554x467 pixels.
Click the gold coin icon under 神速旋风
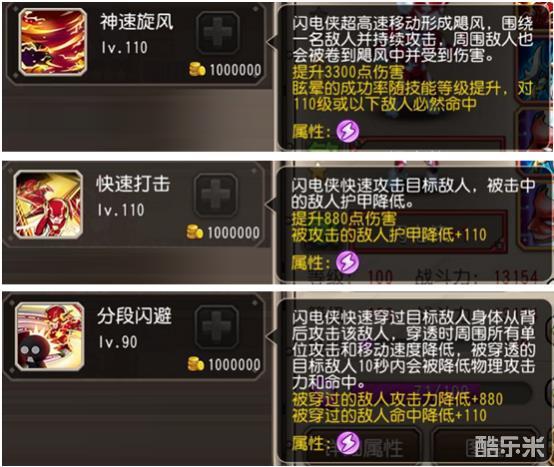[197, 69]
